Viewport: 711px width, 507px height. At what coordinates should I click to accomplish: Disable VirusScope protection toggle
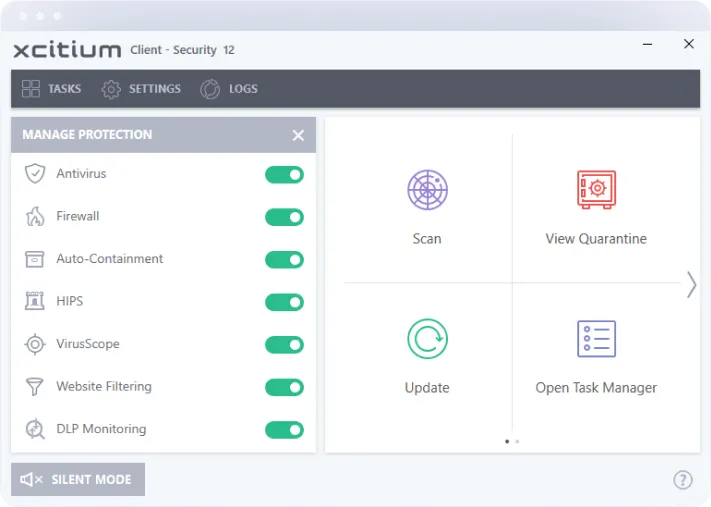(x=284, y=345)
